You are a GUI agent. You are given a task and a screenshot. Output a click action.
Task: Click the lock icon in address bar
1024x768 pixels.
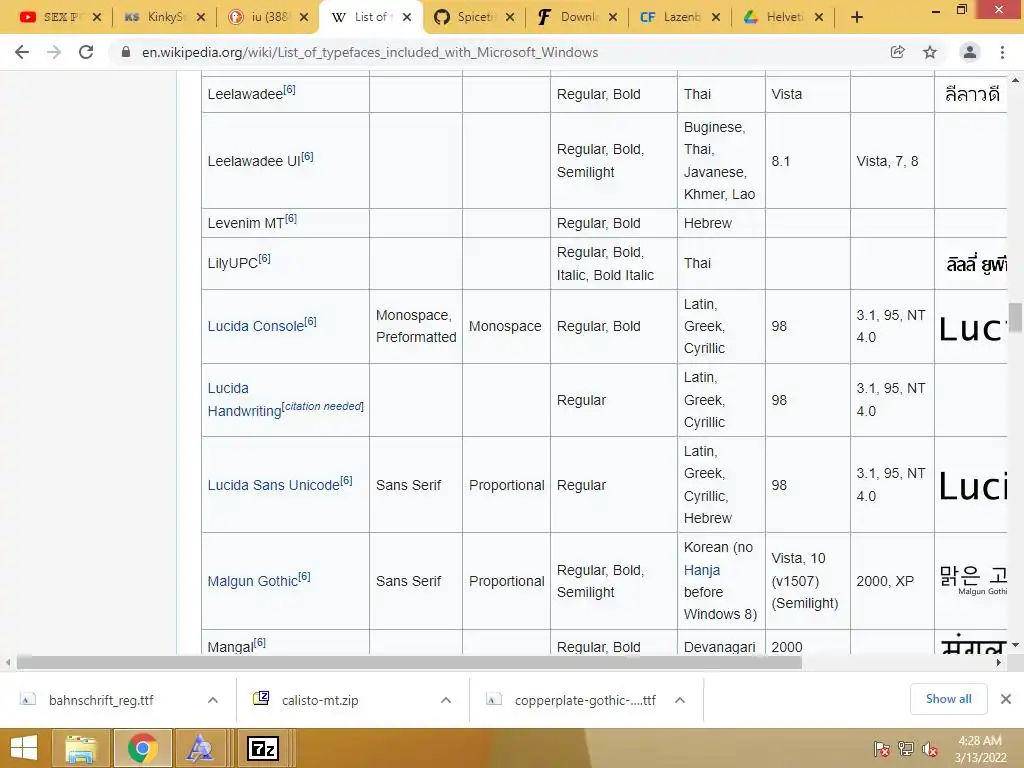pos(126,52)
